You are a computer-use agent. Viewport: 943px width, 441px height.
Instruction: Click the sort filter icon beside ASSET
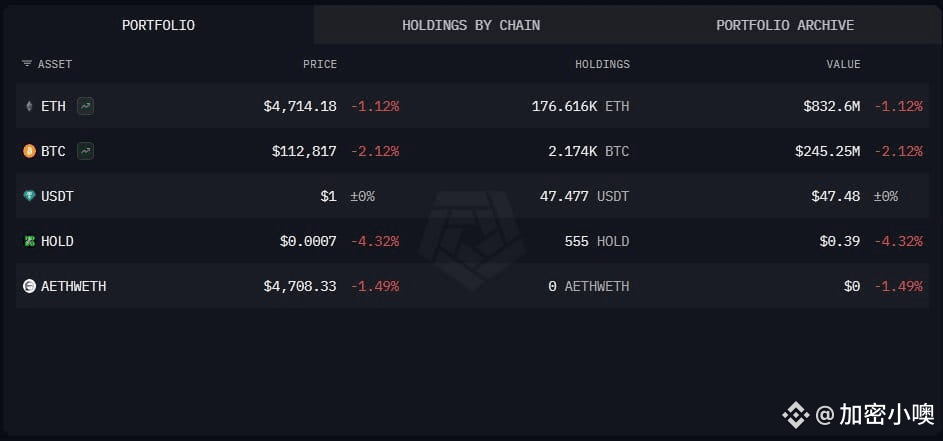pyautogui.click(x=27, y=64)
